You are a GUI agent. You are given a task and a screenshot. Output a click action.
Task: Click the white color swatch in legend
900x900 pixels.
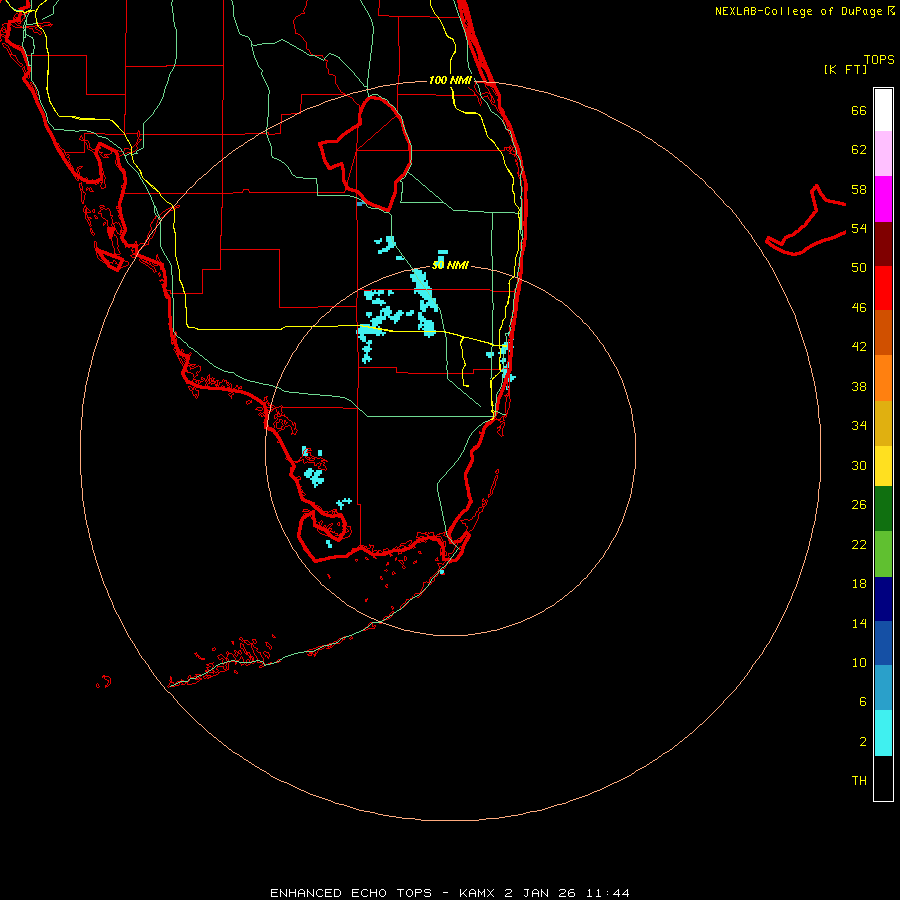[883, 110]
